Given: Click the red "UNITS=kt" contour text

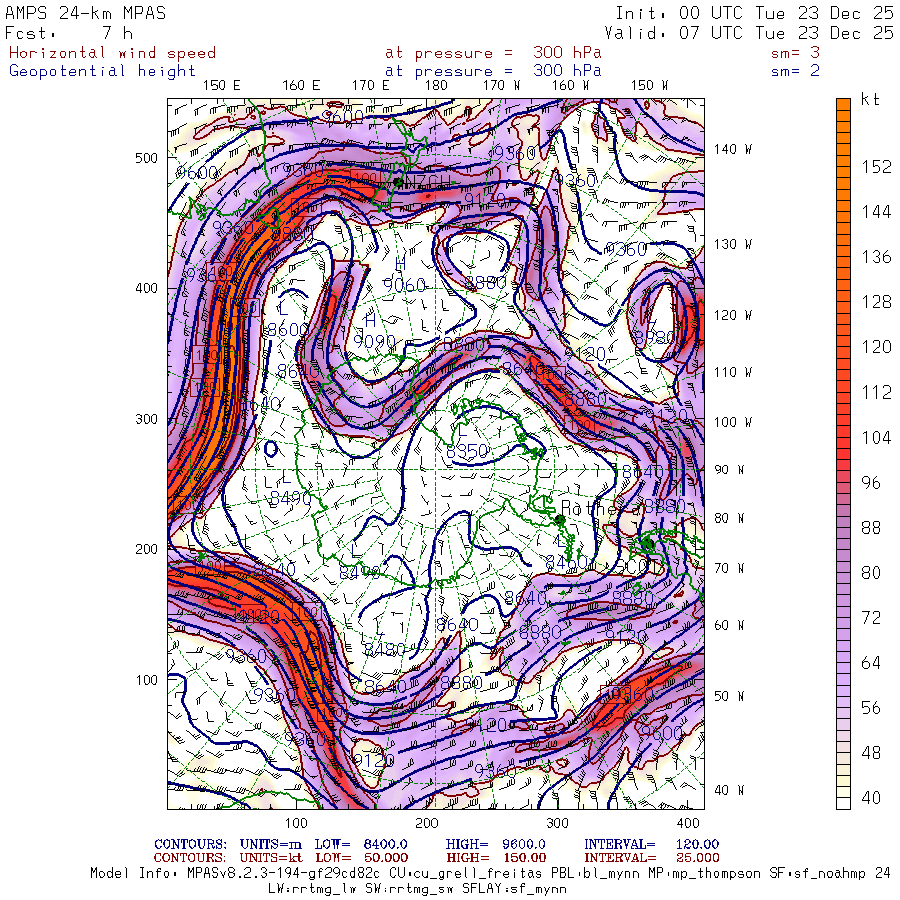Looking at the screenshot, I should (271, 858).
